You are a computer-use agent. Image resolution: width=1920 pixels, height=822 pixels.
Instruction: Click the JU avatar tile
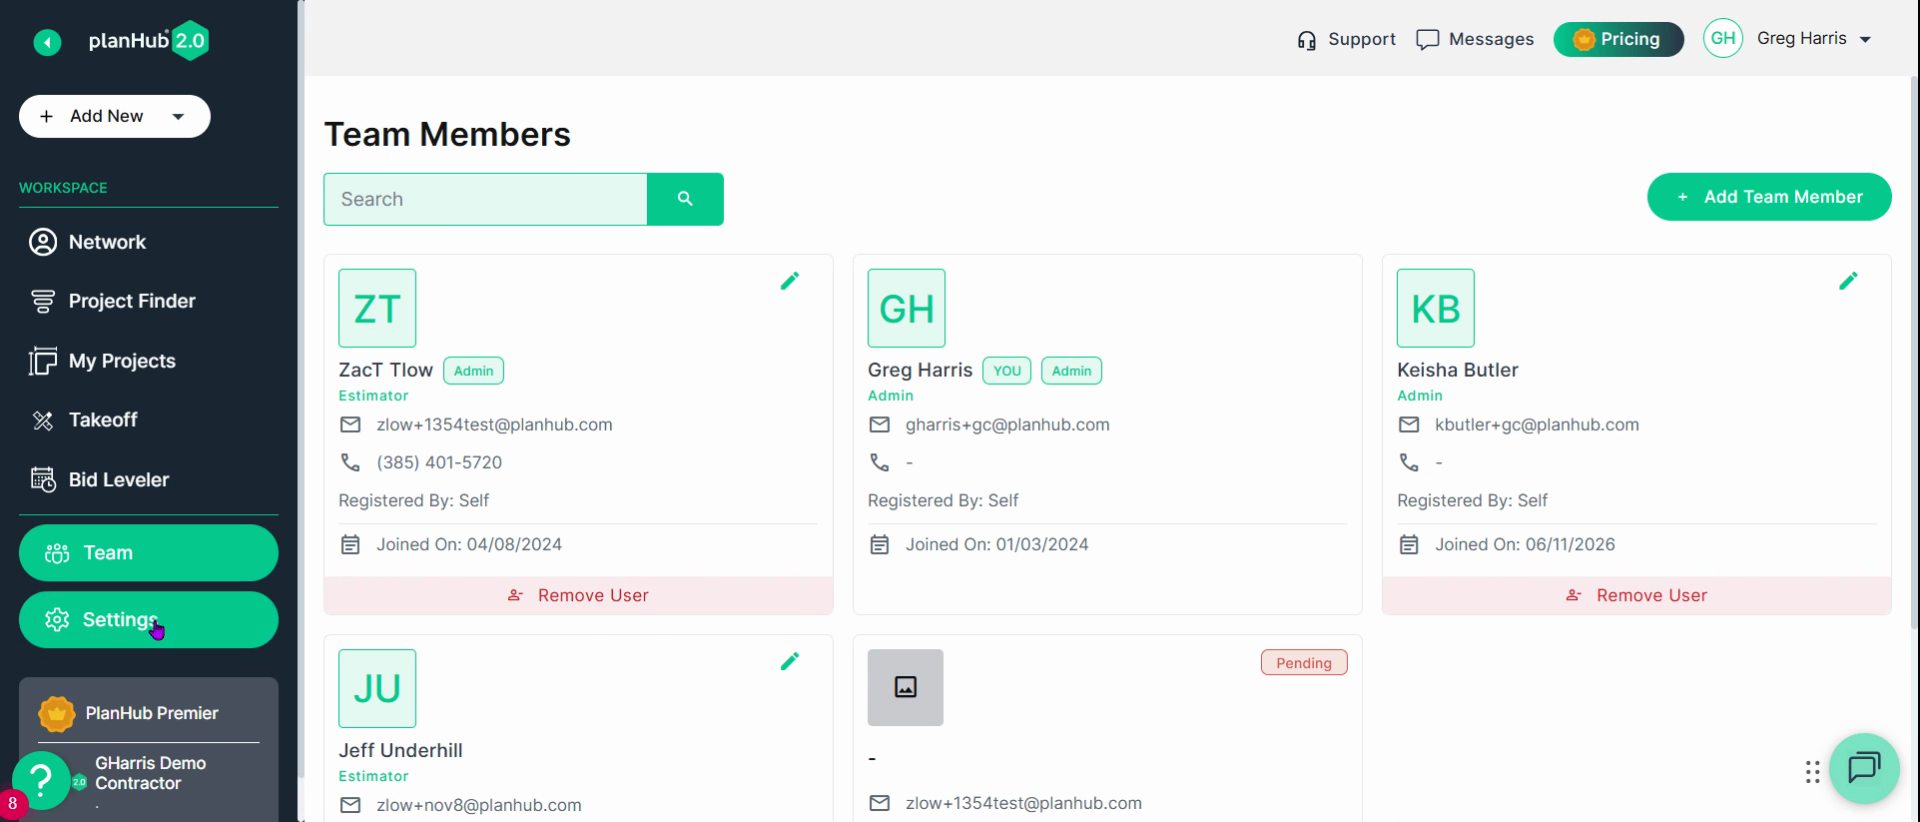(x=377, y=688)
